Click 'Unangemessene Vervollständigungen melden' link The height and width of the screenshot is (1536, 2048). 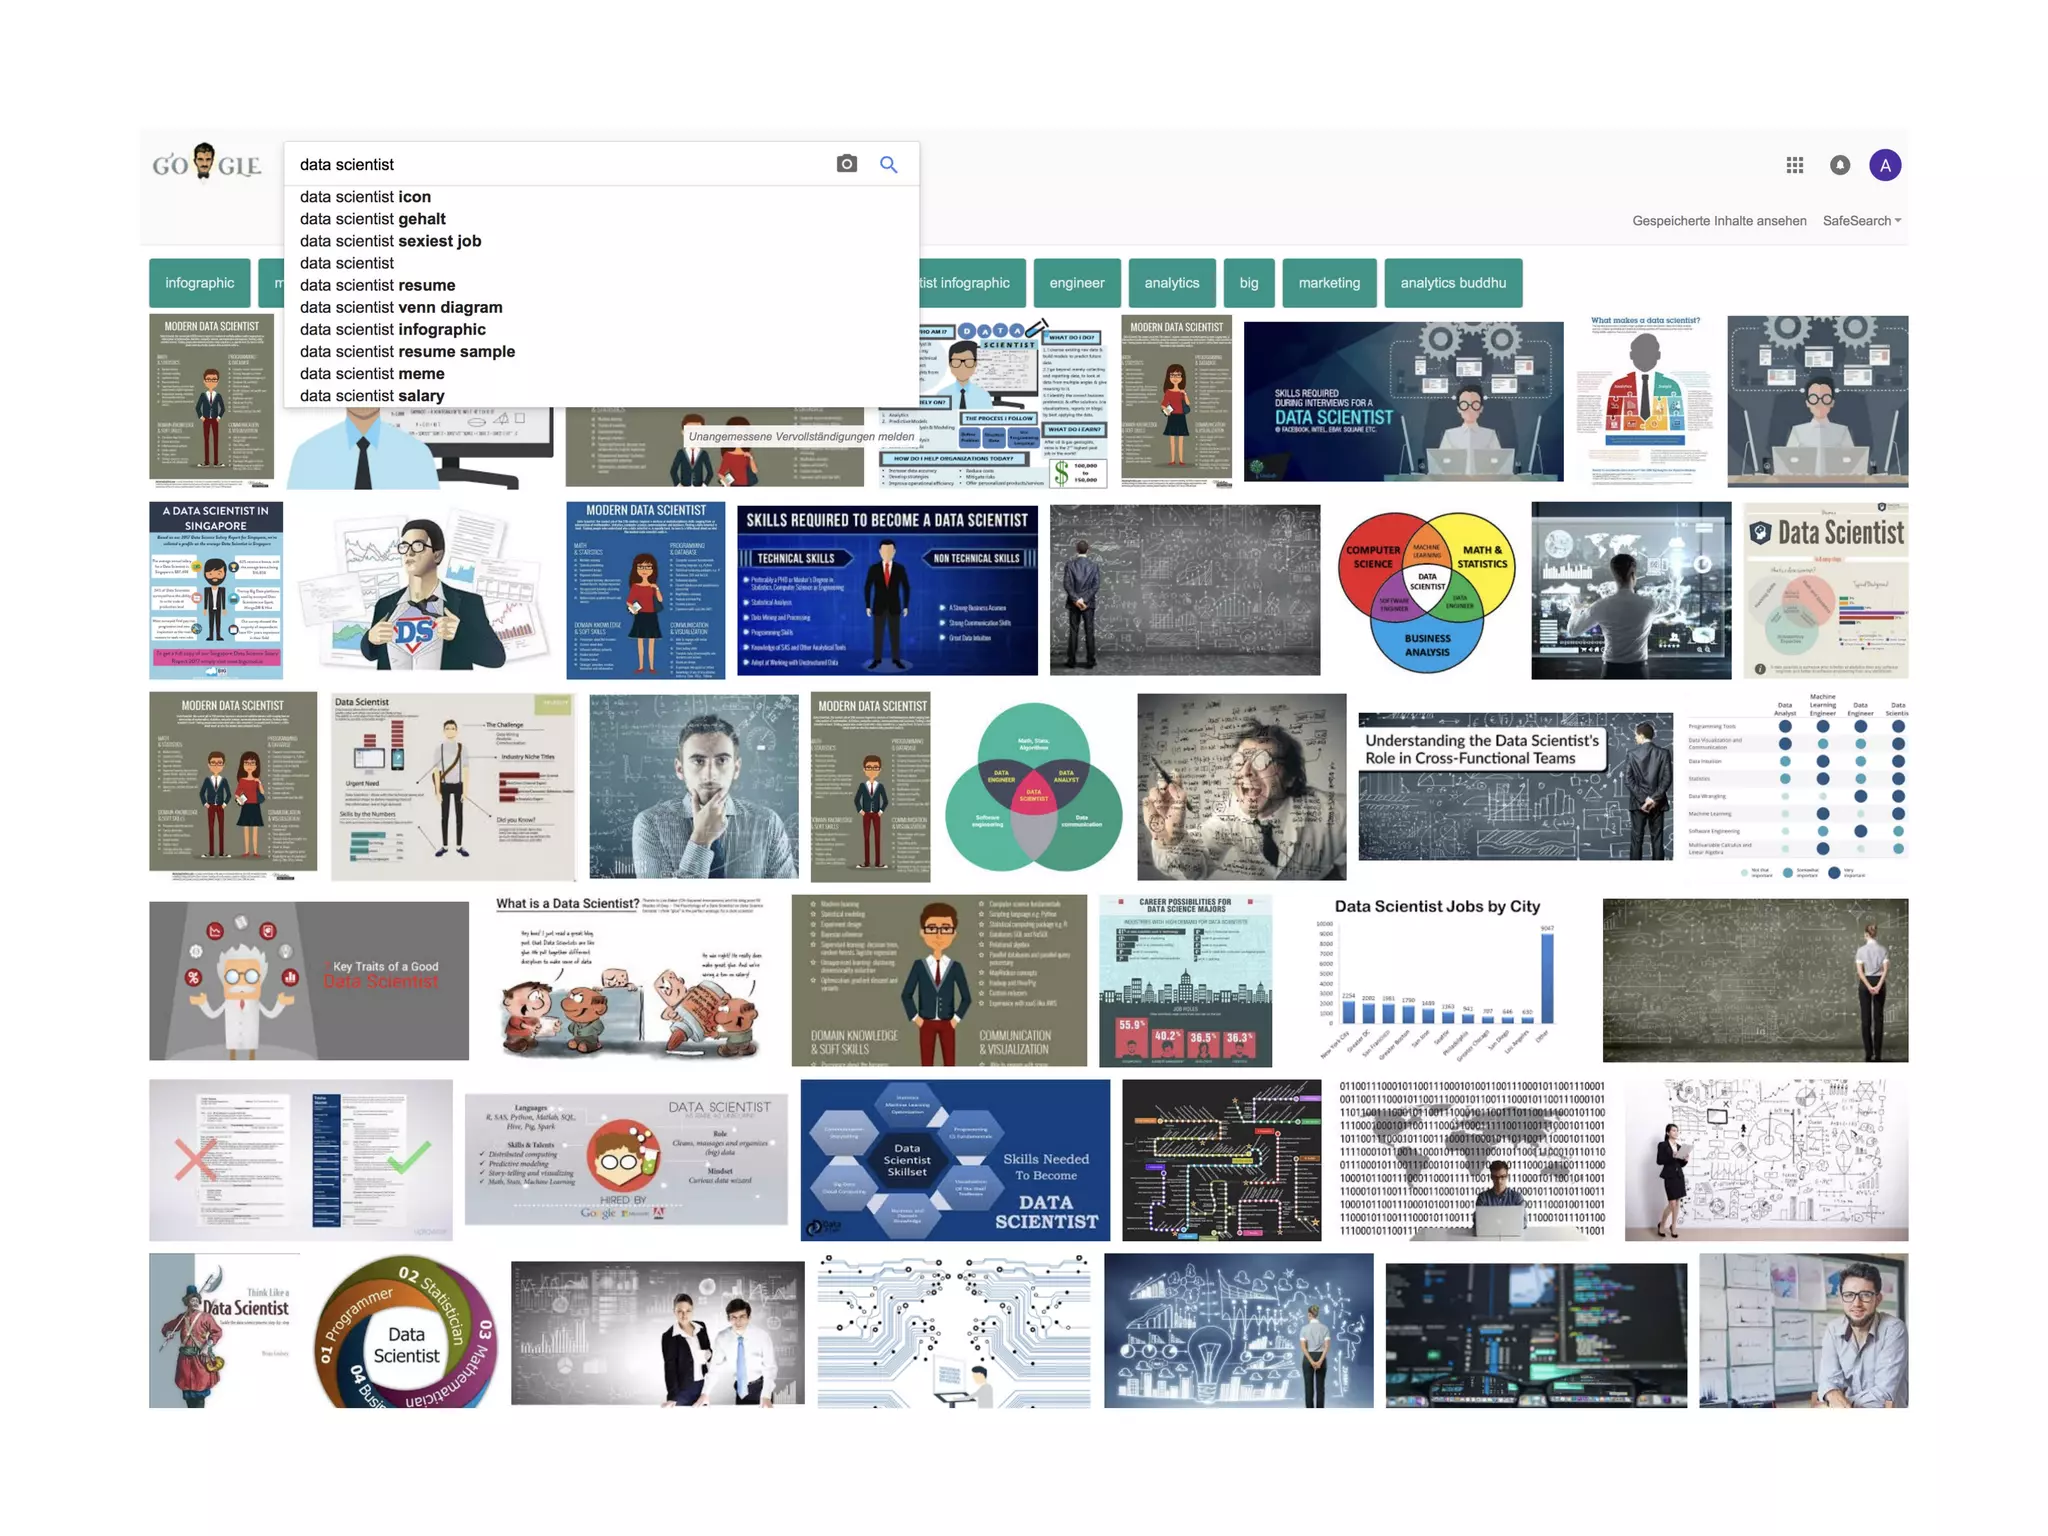coord(800,437)
